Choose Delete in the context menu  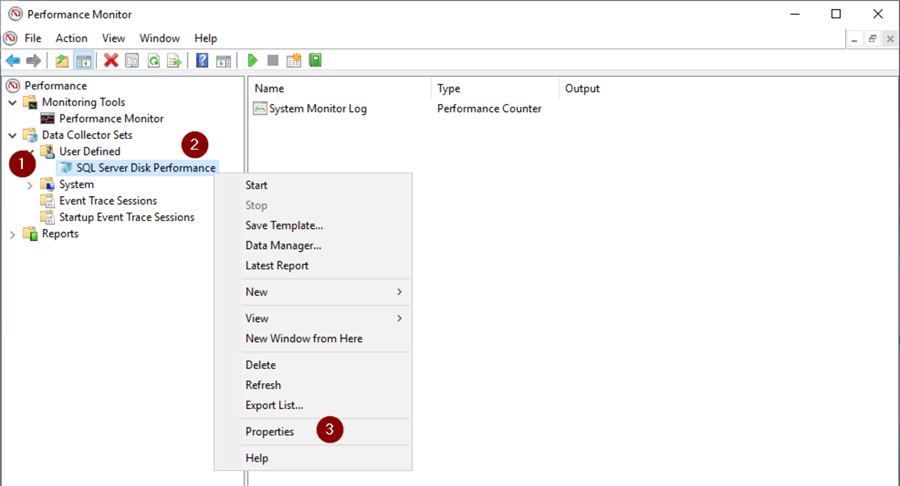313,365
